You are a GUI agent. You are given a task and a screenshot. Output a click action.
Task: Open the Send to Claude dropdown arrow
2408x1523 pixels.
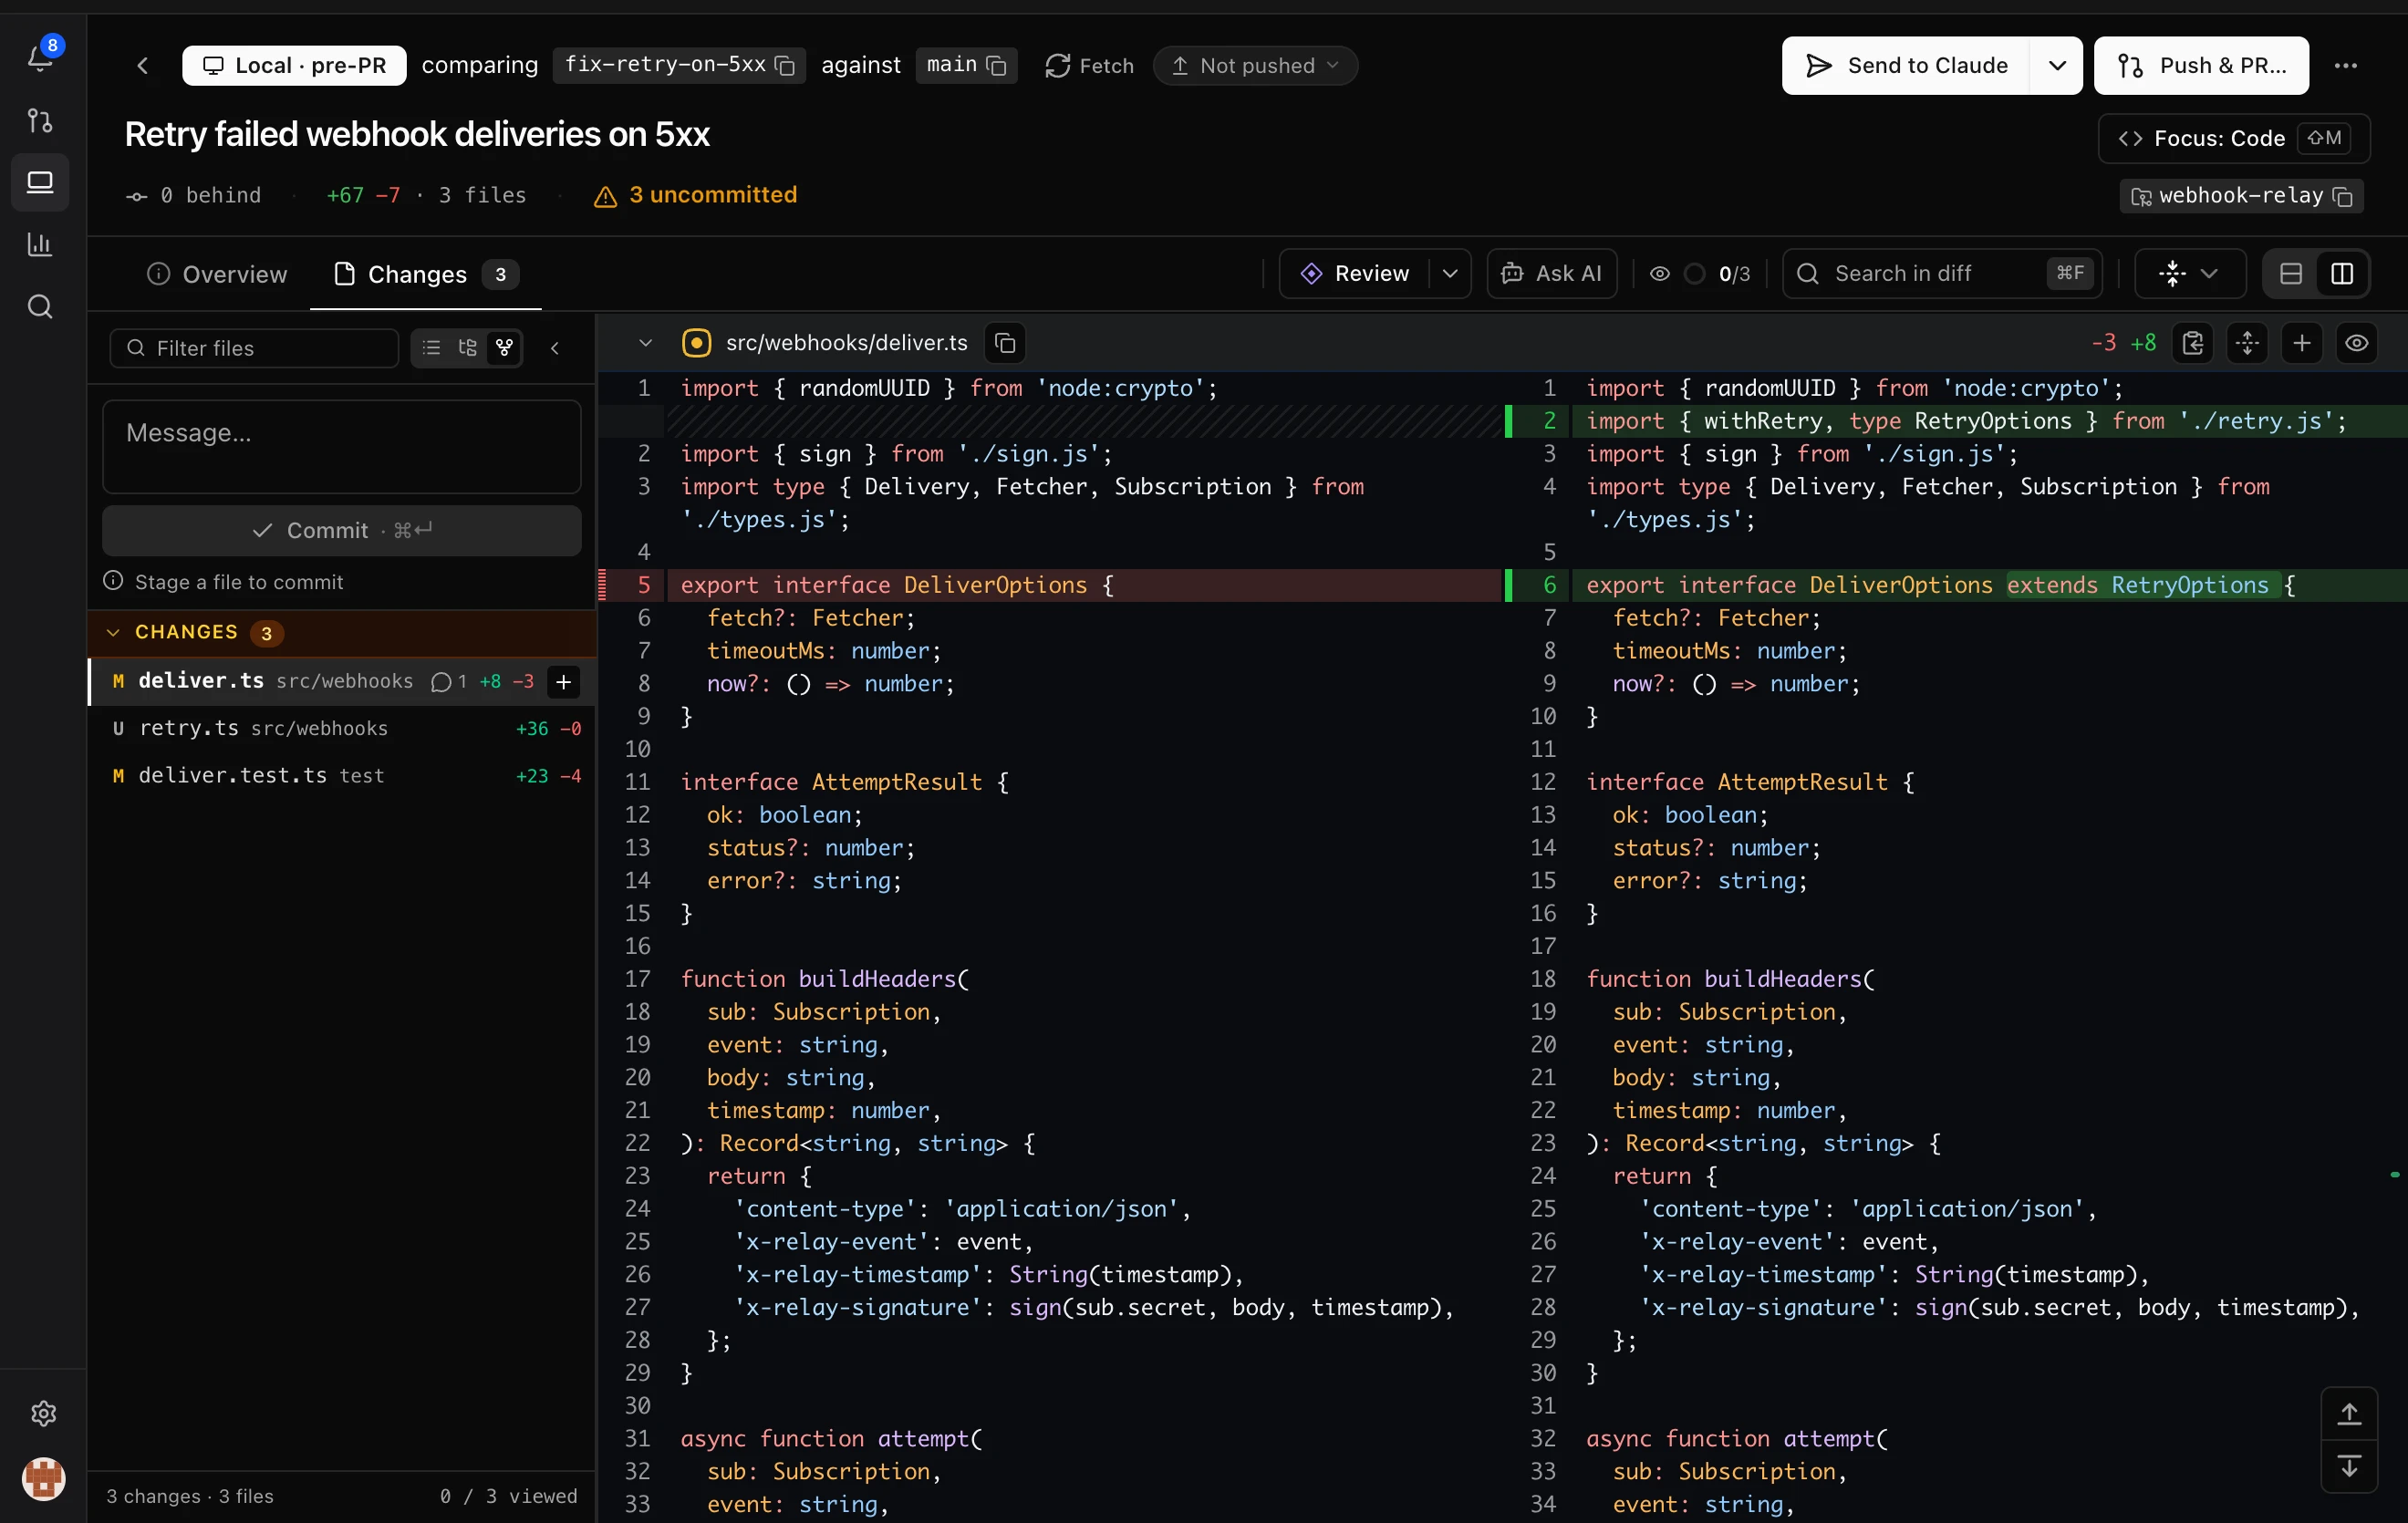click(2057, 66)
